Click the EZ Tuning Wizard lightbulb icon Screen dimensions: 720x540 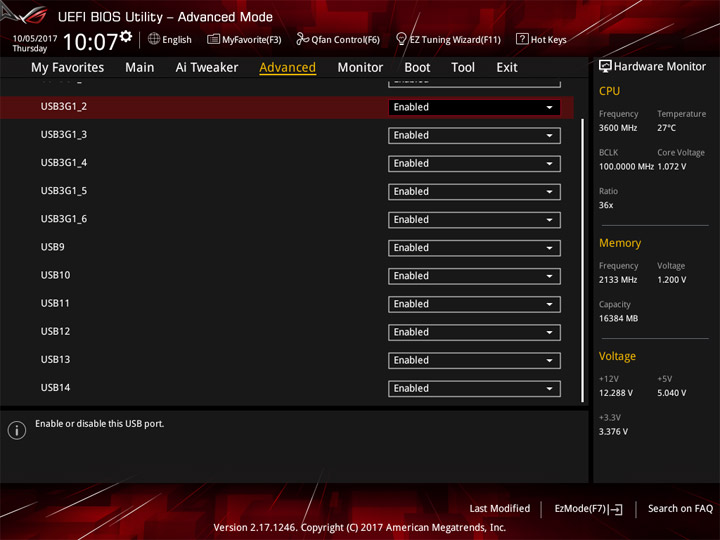coord(401,39)
